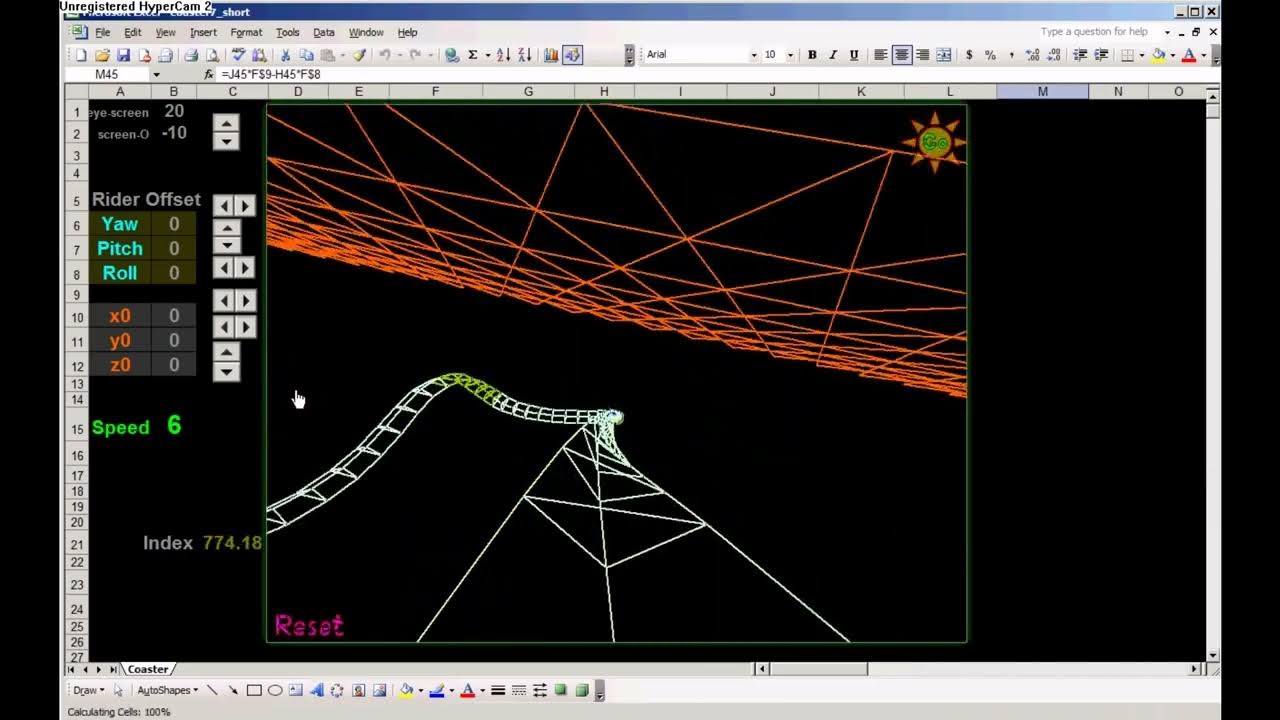Image resolution: width=1280 pixels, height=720 pixels.
Task: Click the AutoSum sigma icon
Action: point(472,55)
